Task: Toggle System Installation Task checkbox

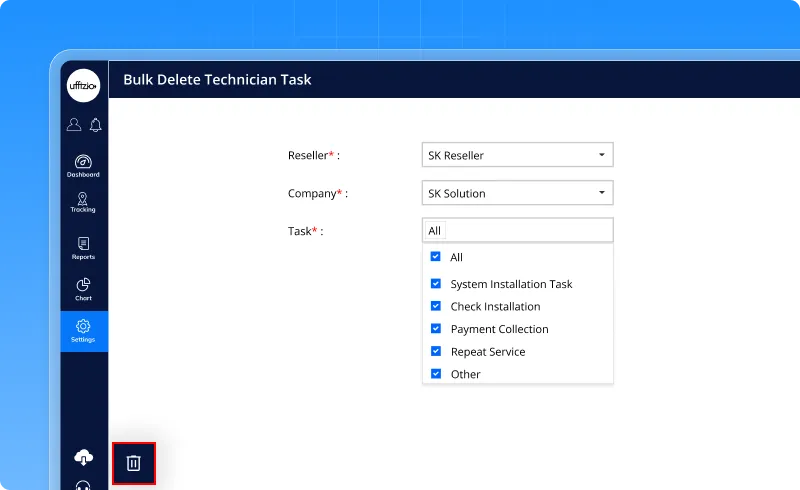Action: 436,284
